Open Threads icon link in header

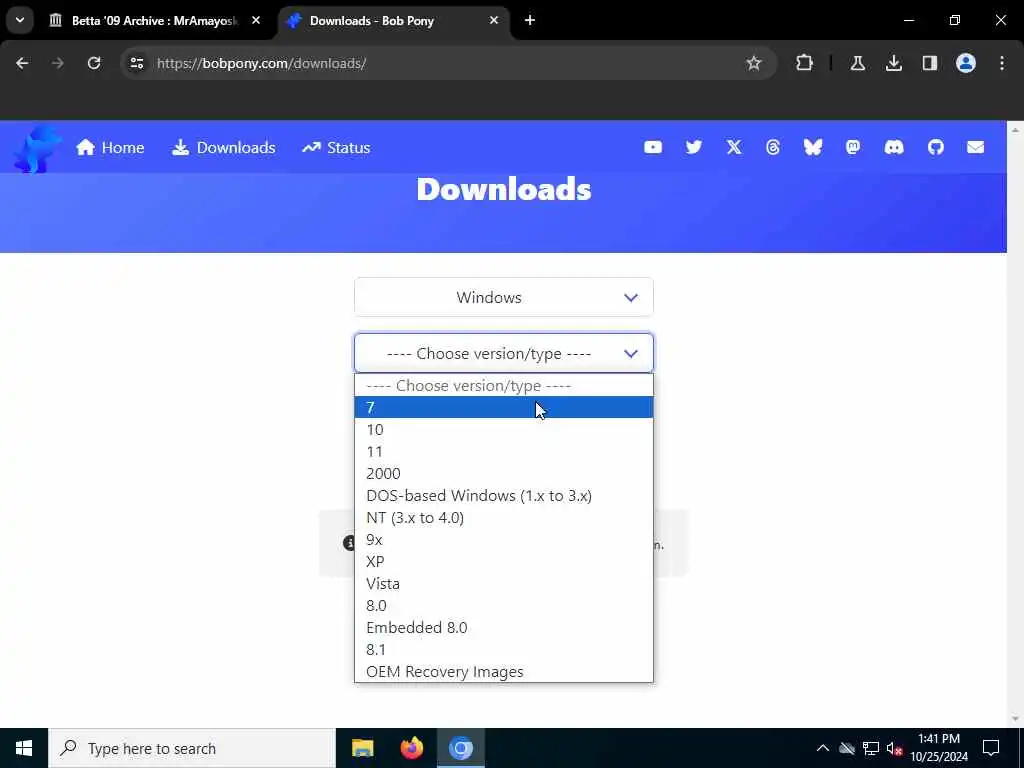(773, 148)
